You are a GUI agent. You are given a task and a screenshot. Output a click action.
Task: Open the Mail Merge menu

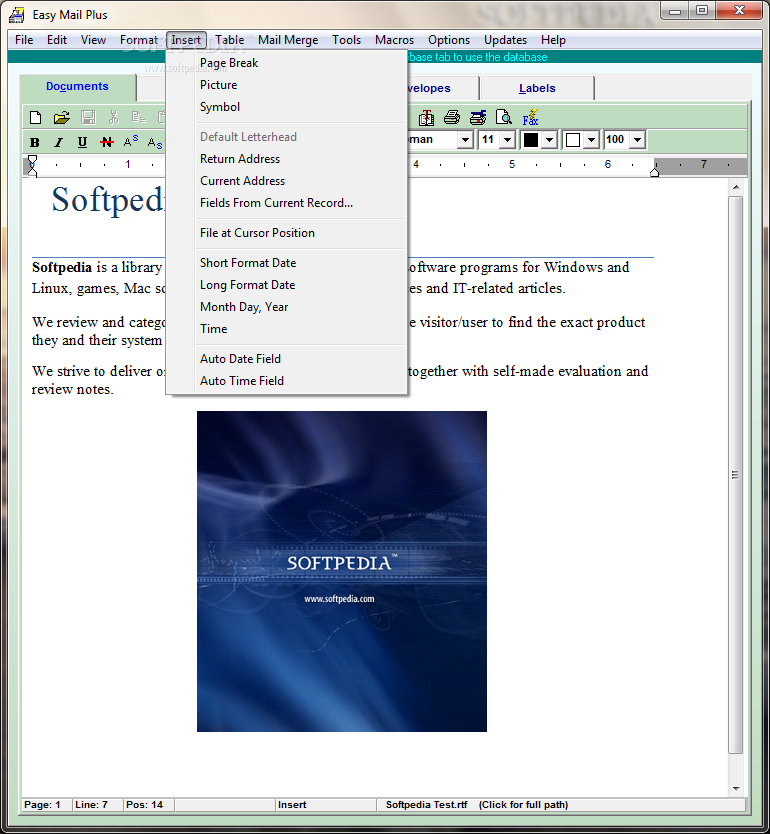pyautogui.click(x=288, y=40)
